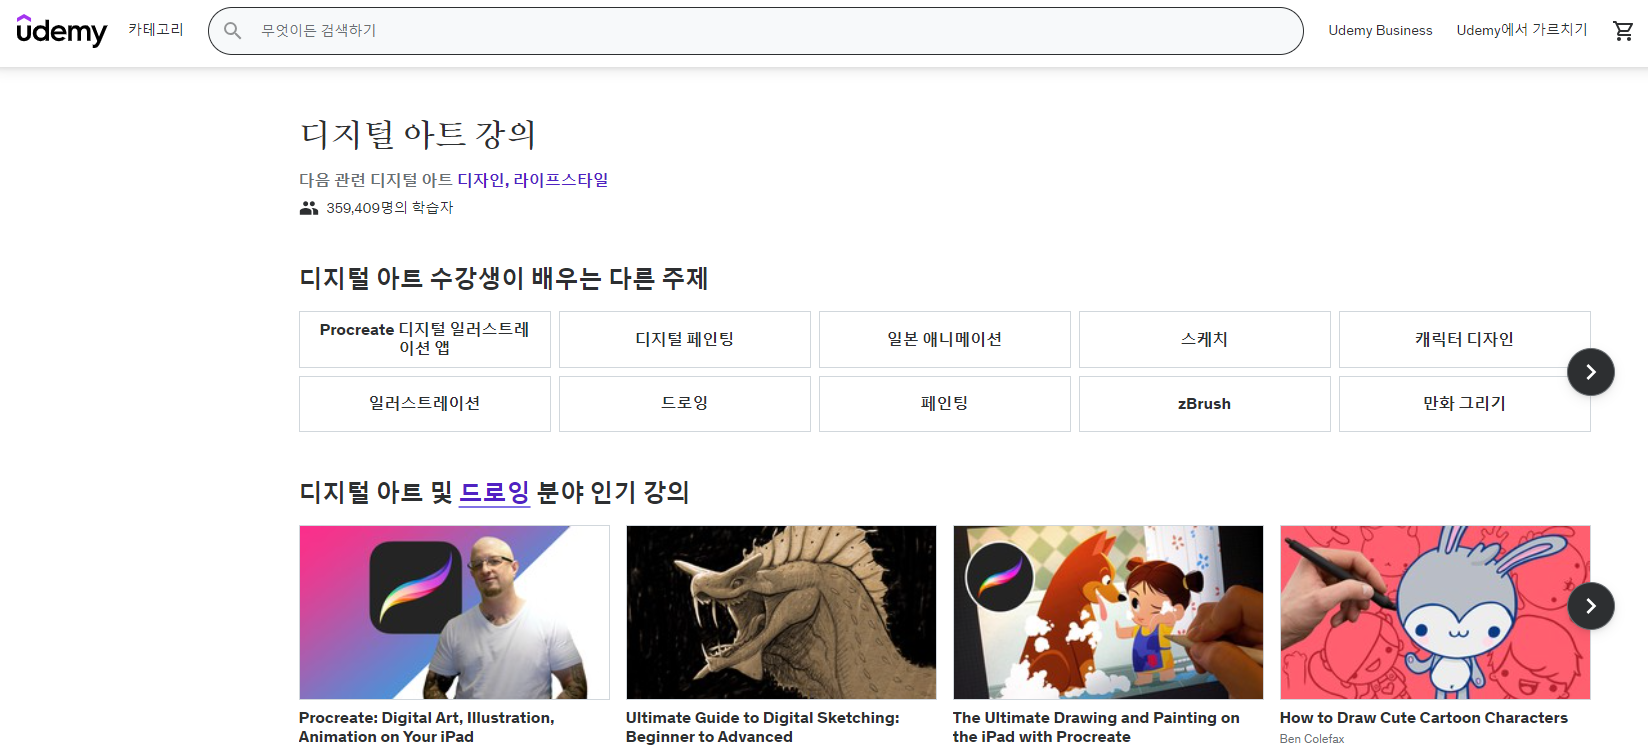The image size is (1648, 750).
Task: Click the 359,409명의 학습자 text
Action: (x=390, y=208)
